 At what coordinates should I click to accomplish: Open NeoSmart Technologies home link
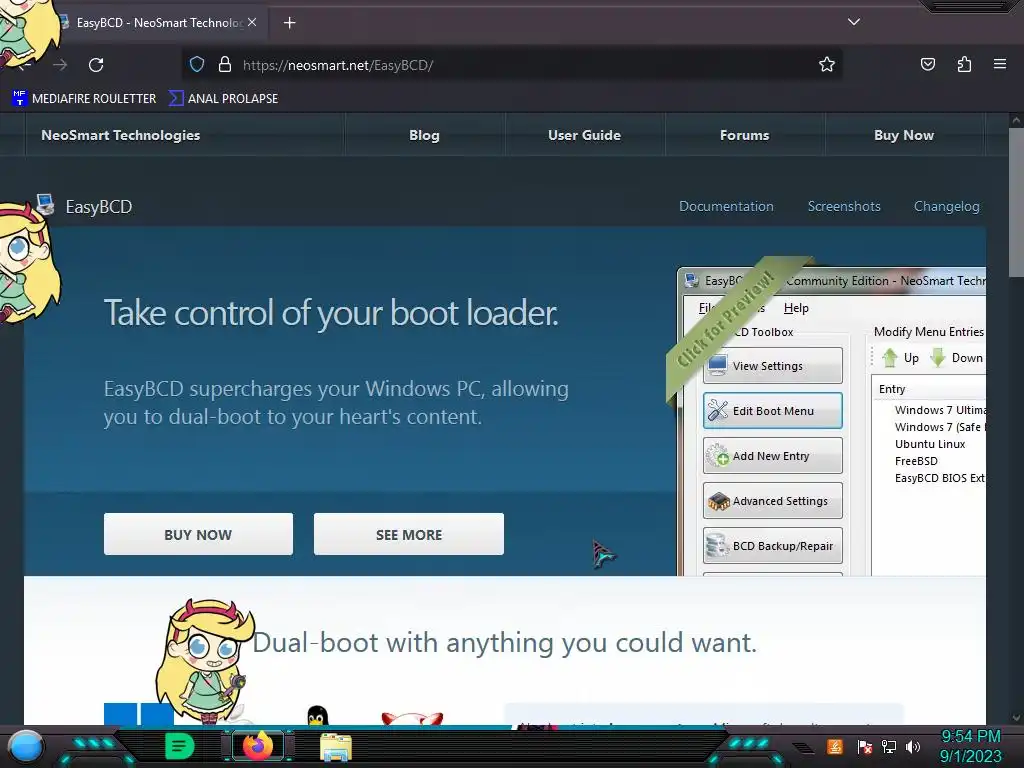(x=120, y=135)
